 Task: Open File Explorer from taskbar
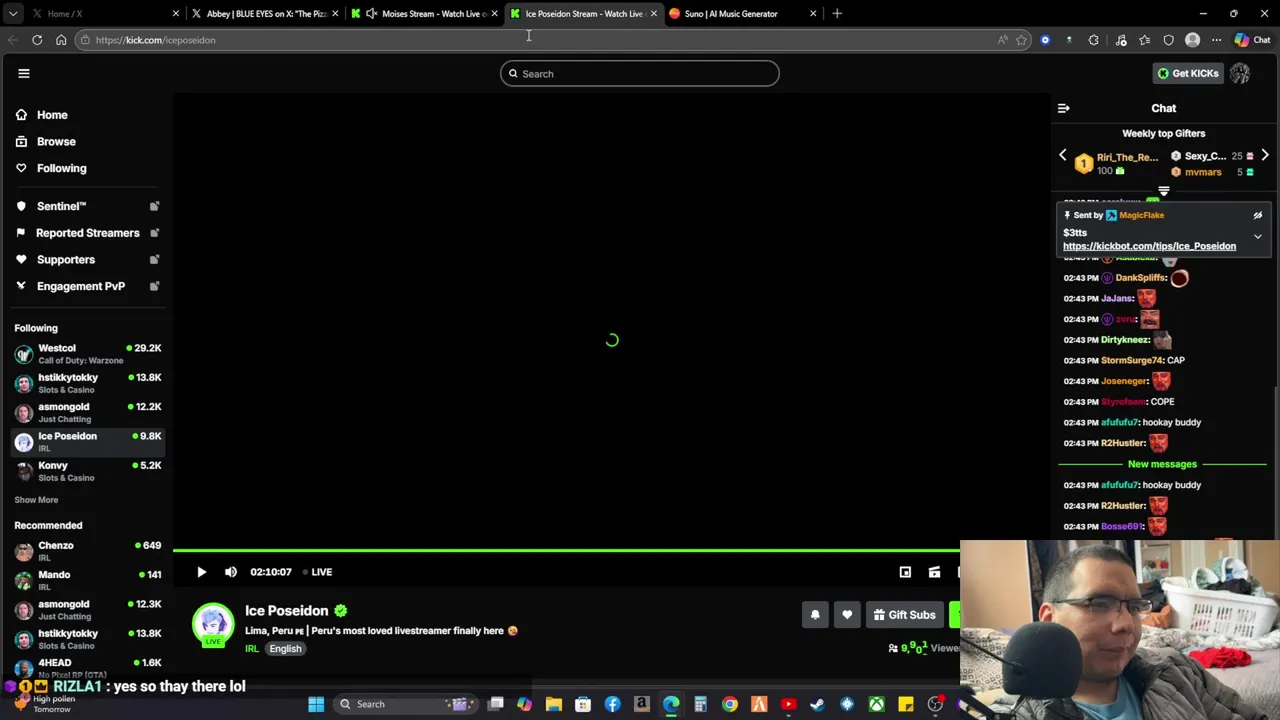(x=554, y=704)
